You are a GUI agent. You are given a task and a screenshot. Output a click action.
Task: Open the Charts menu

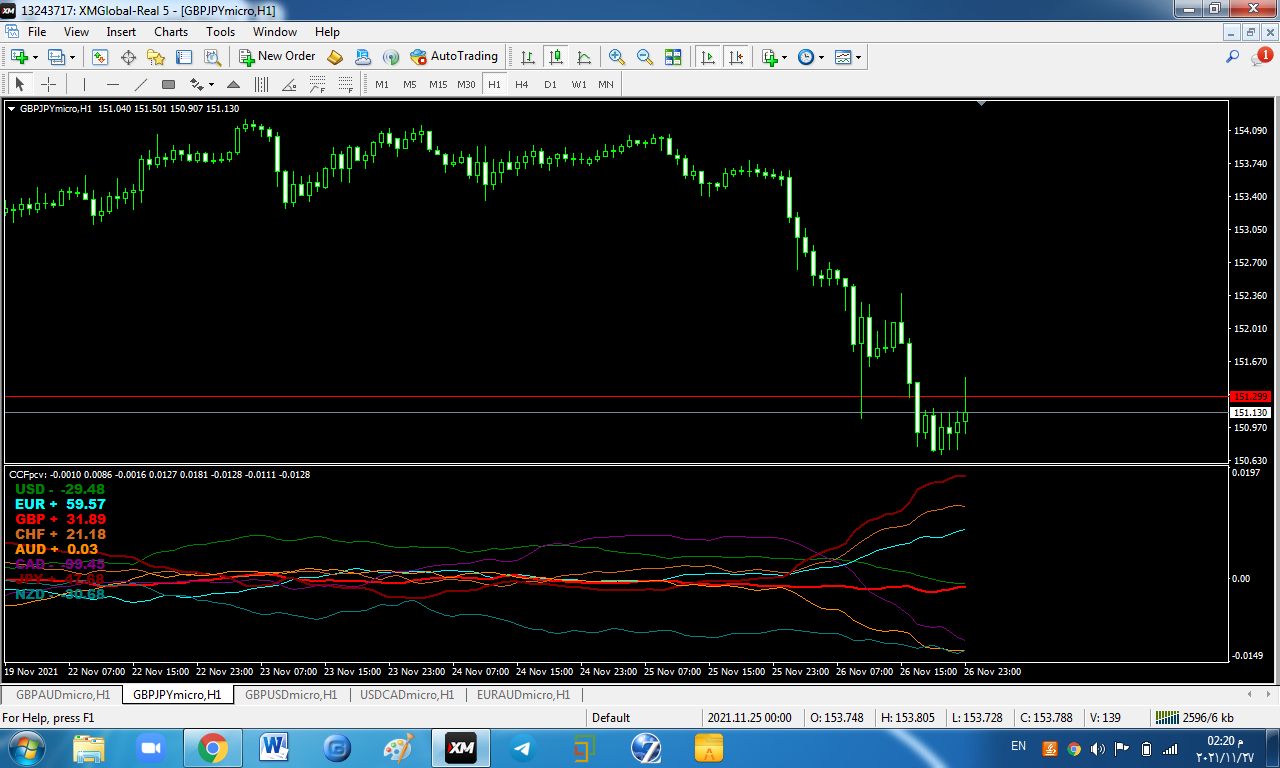pos(171,32)
